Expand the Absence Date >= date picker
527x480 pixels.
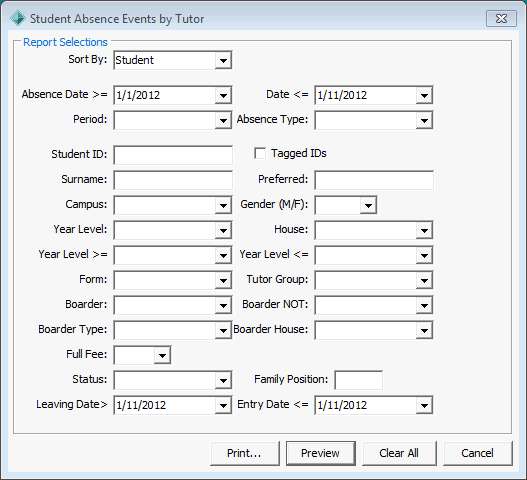point(223,95)
